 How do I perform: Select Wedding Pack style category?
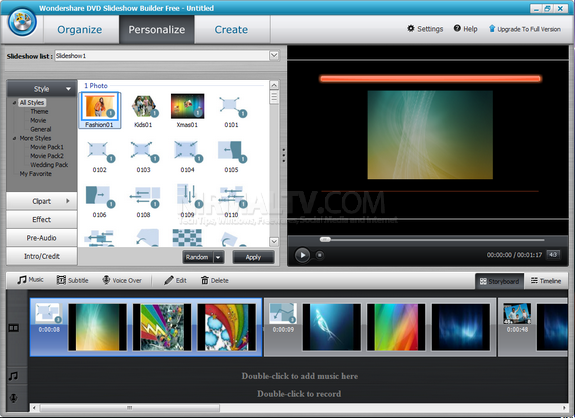point(49,165)
